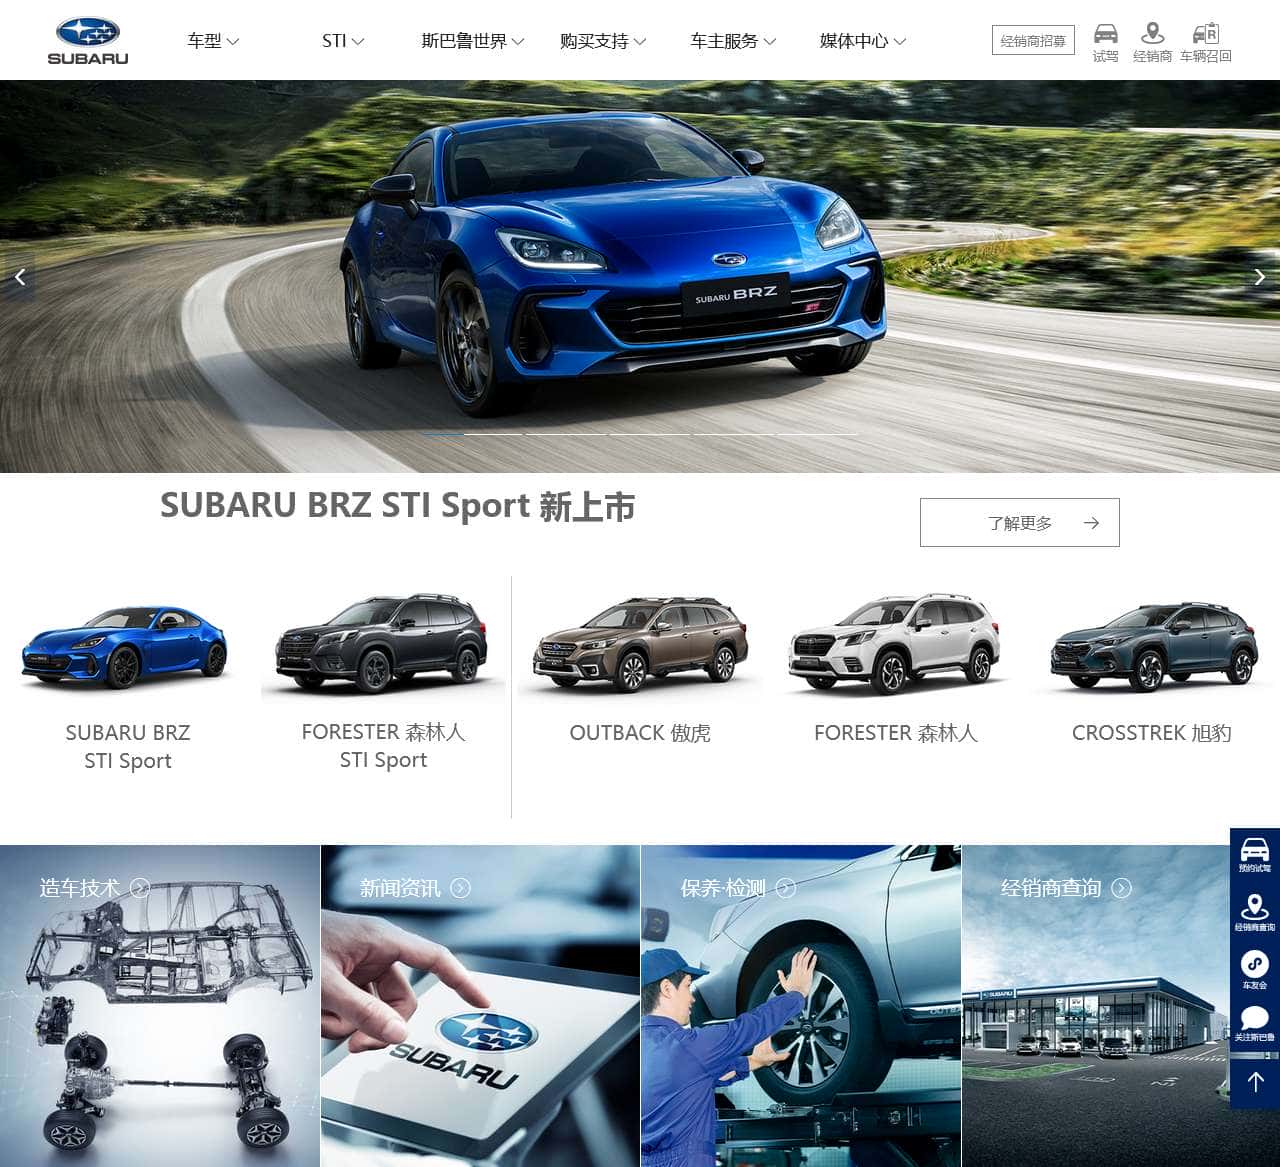1280x1167 pixels.
Task: Select the brown Outback car thumbnail
Action: (640, 645)
